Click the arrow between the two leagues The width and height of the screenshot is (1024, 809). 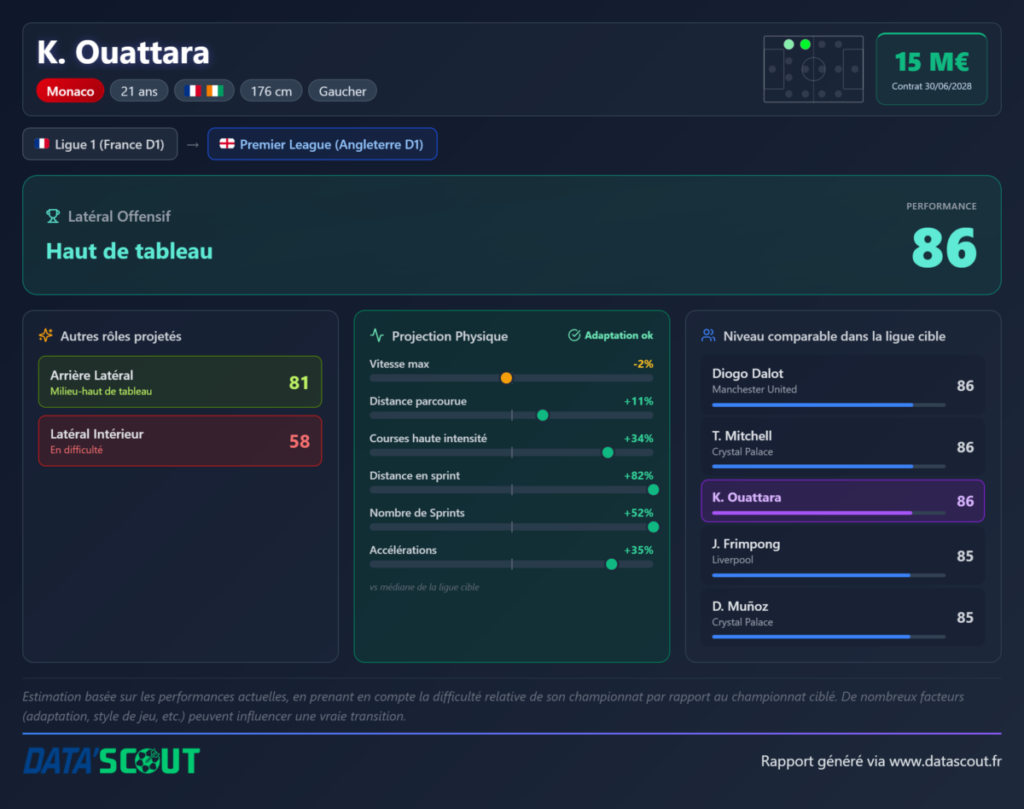pos(193,144)
